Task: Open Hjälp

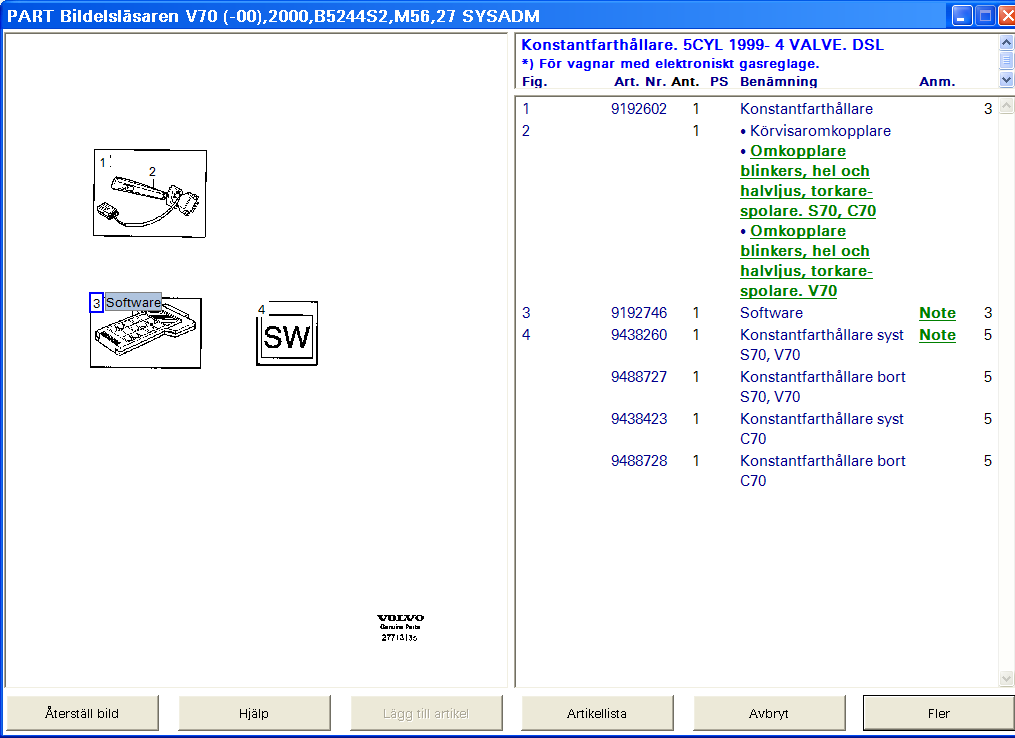Action: point(254,713)
